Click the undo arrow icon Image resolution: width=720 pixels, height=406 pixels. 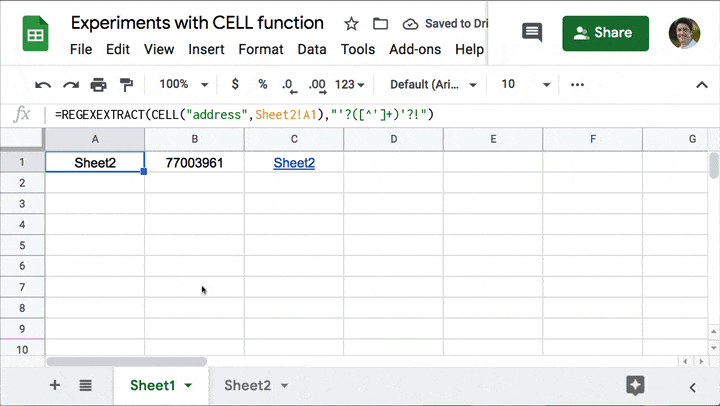[43, 85]
